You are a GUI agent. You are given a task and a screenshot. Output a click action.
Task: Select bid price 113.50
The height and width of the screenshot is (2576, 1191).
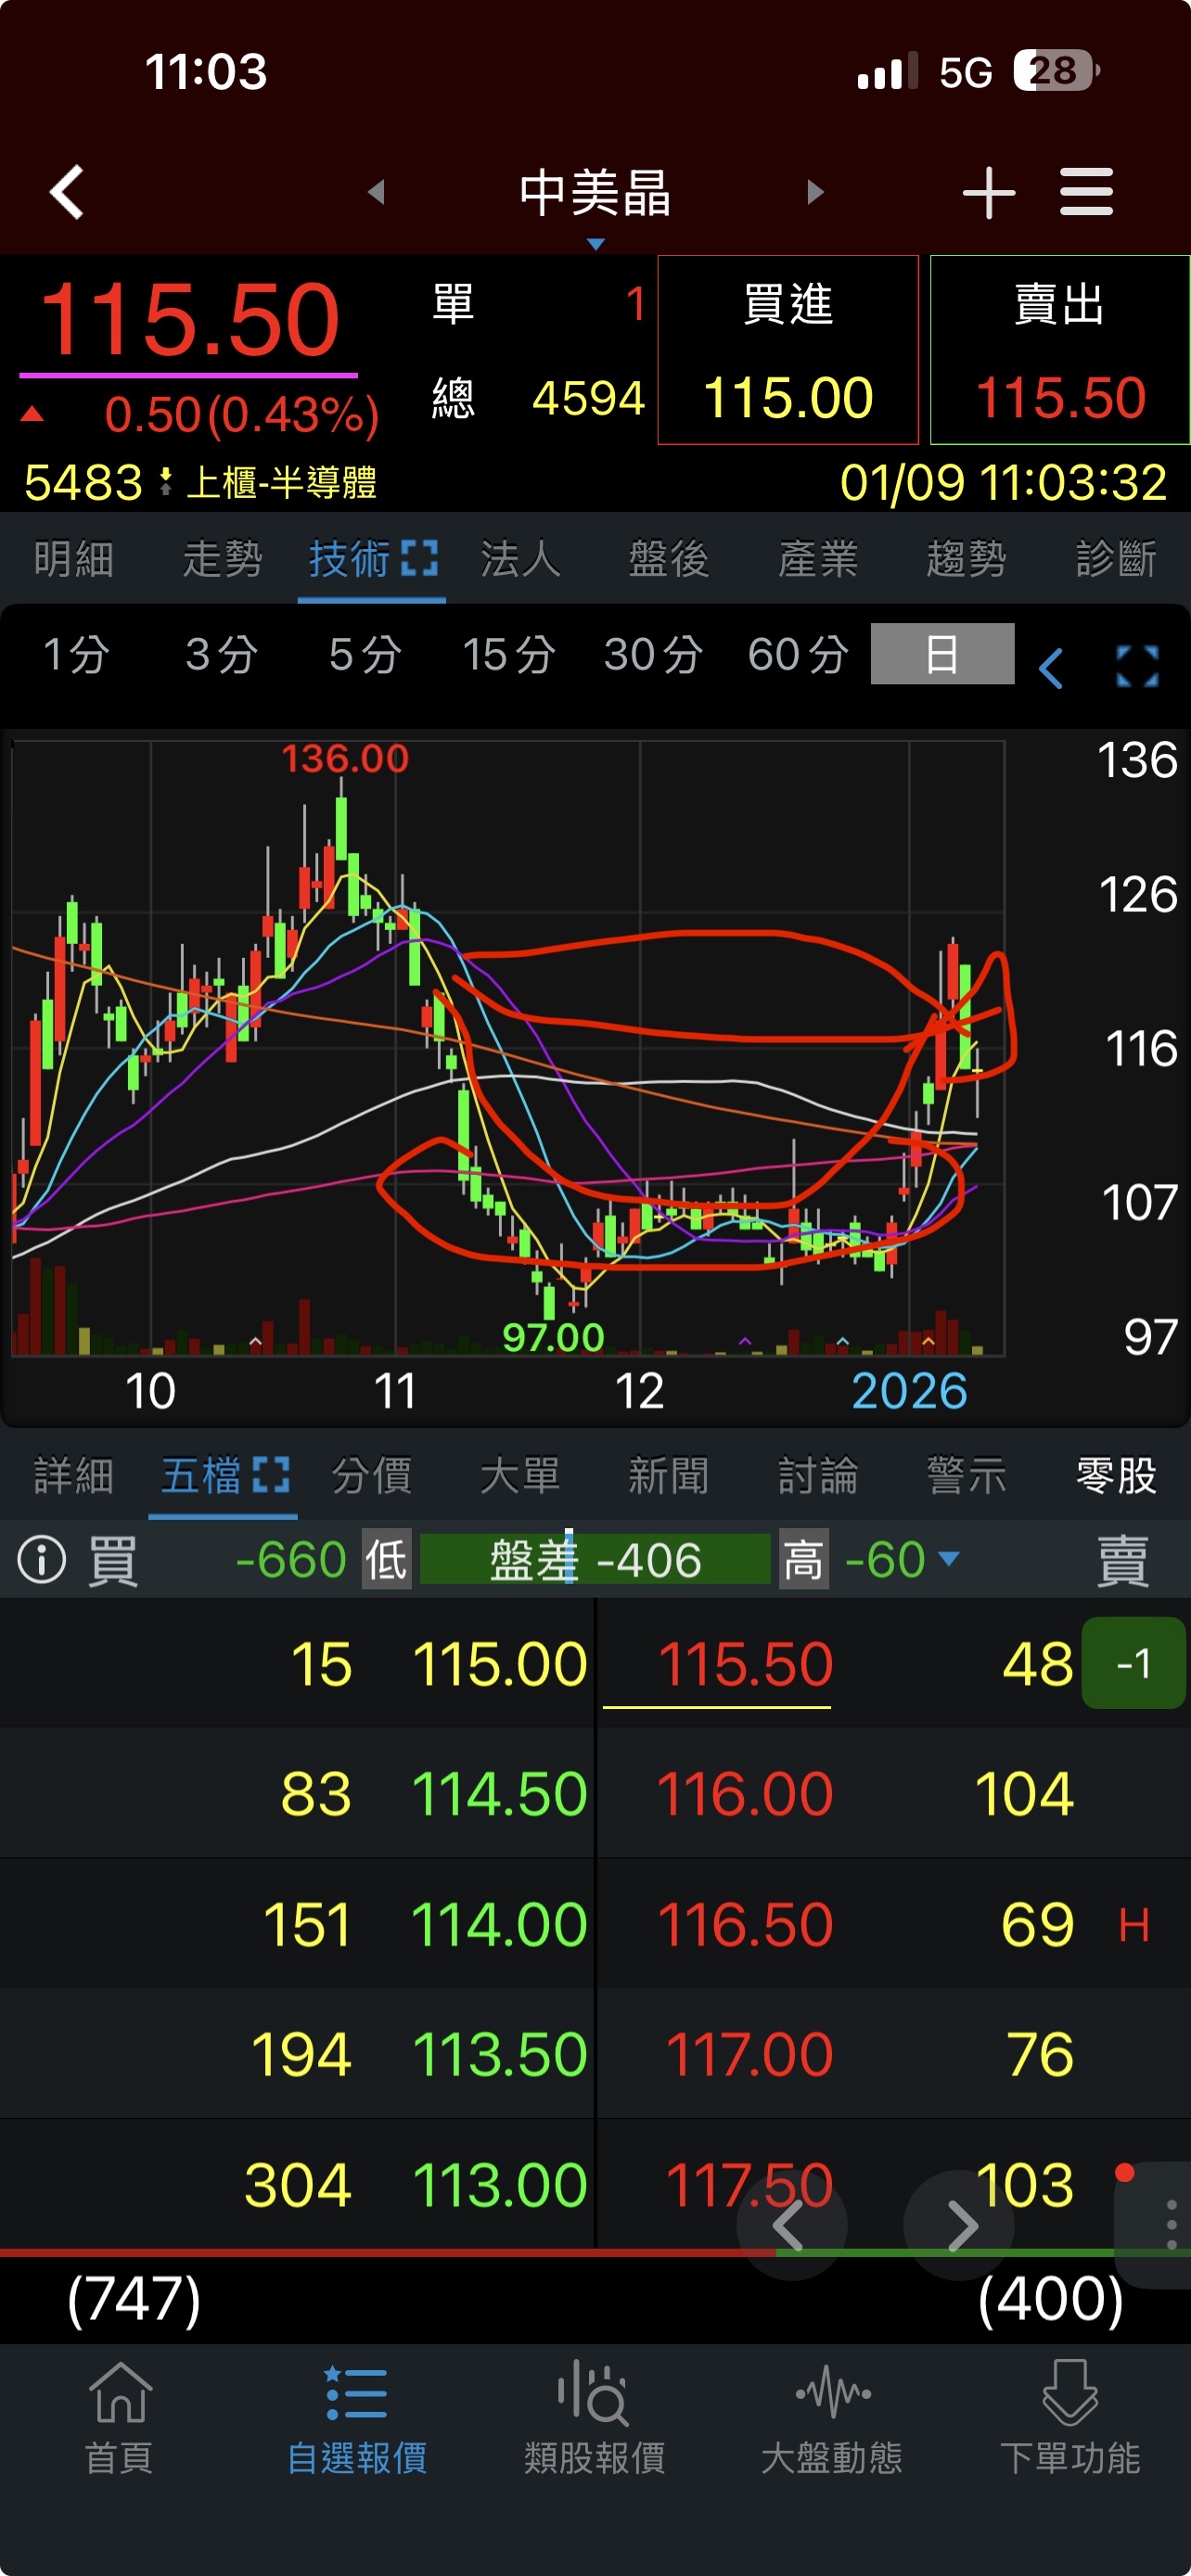click(x=499, y=2053)
